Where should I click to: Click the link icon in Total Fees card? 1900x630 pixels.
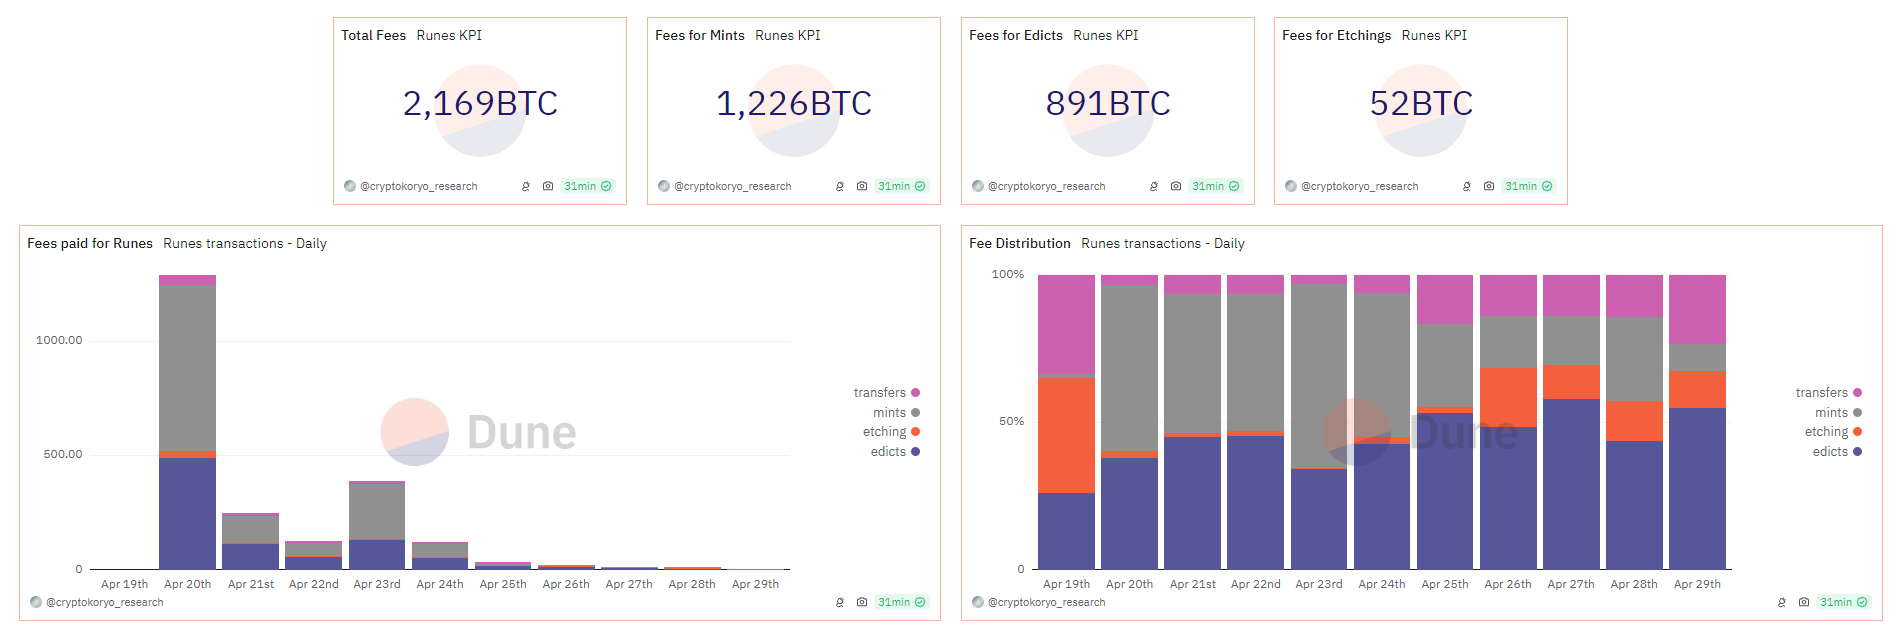click(526, 186)
